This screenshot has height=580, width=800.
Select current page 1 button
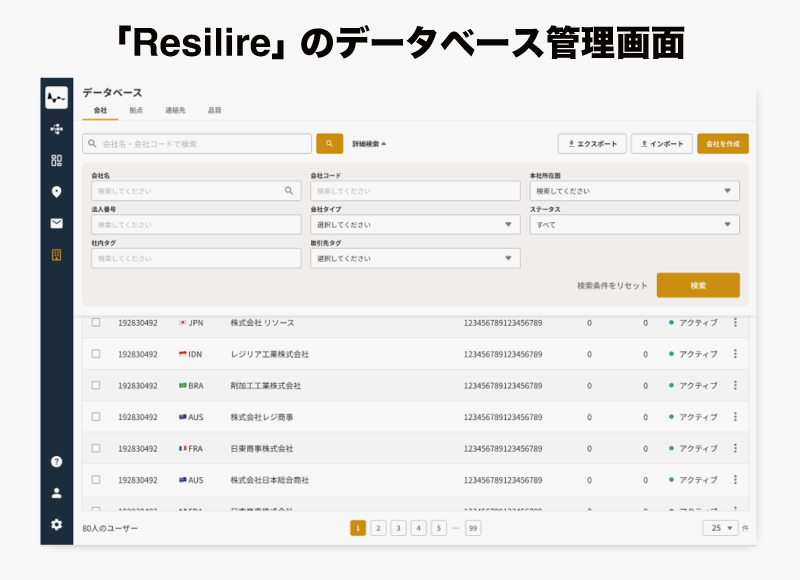point(358,528)
